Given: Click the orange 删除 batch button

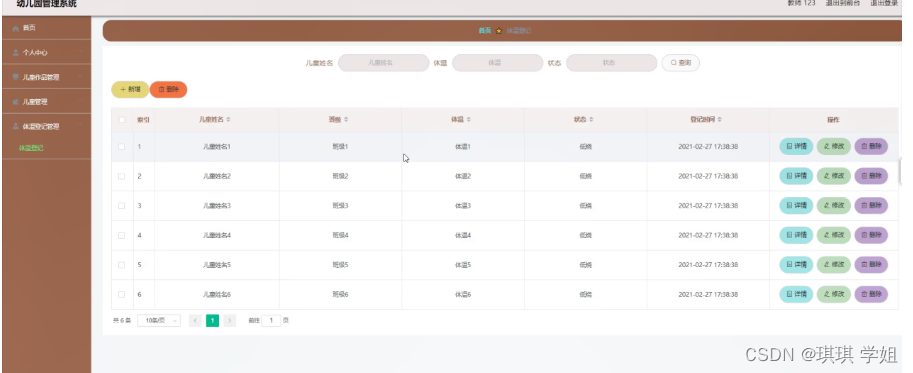Looking at the screenshot, I should point(168,90).
